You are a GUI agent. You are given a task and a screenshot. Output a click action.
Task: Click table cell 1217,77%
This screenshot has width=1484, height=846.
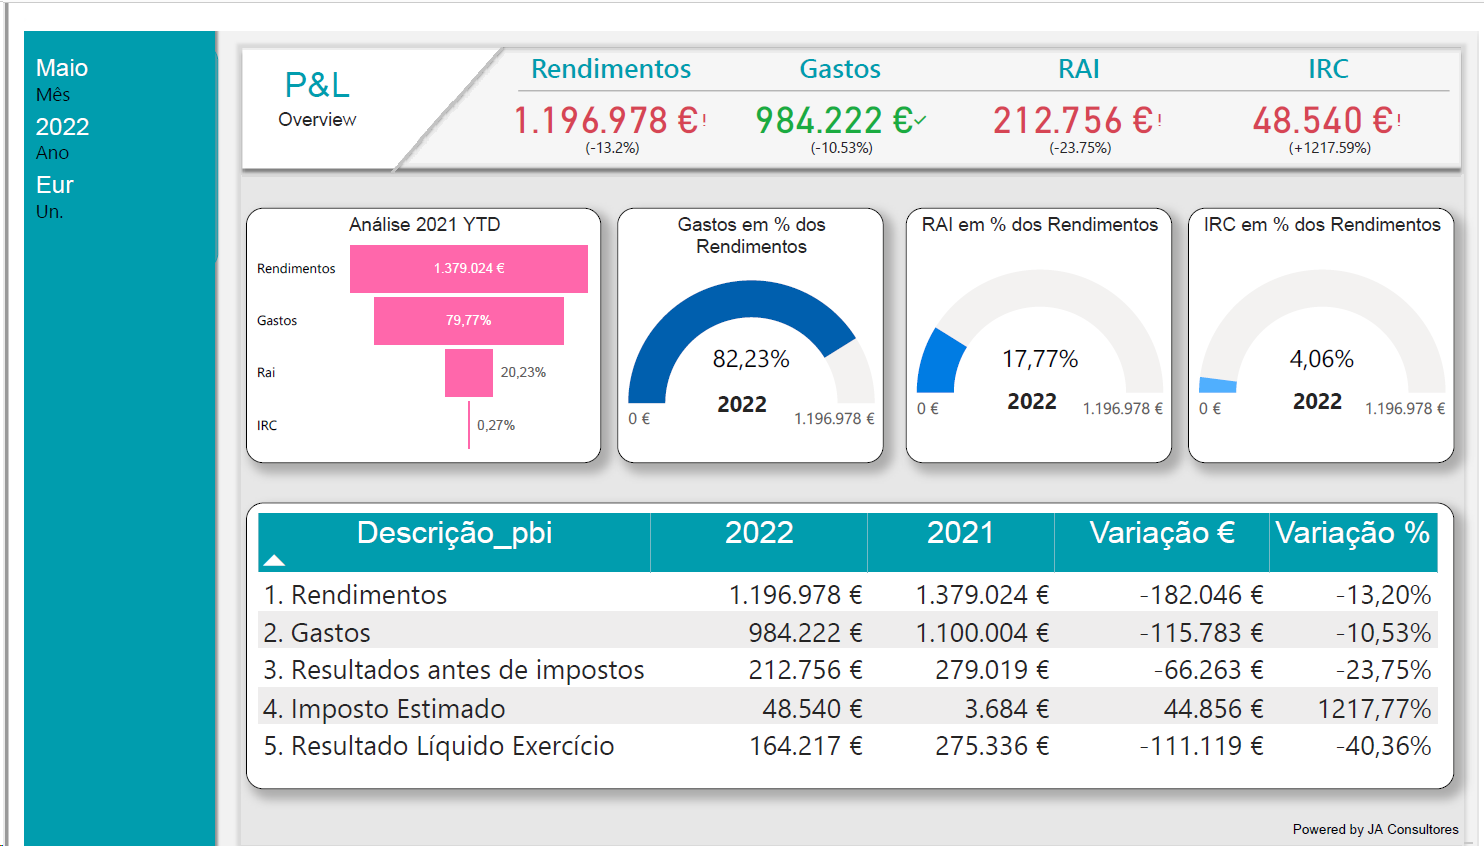tap(1374, 709)
